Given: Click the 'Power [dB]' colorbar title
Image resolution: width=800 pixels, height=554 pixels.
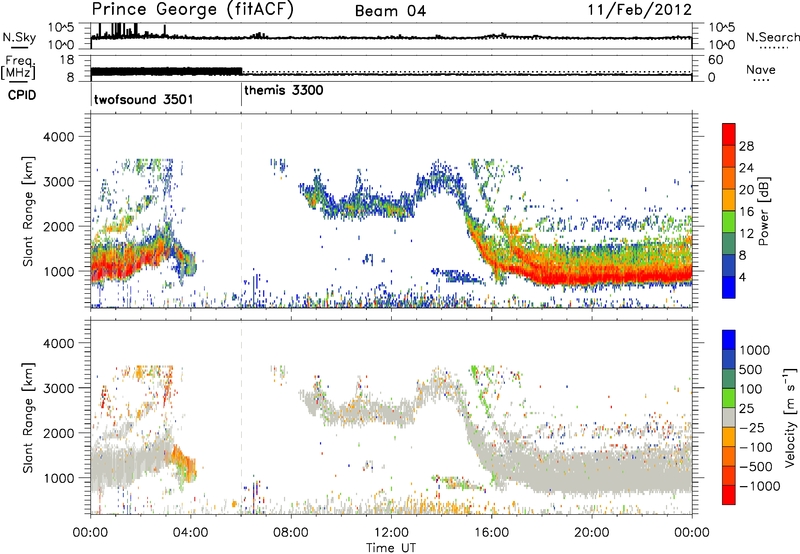Looking at the screenshot, I should 764,211.
